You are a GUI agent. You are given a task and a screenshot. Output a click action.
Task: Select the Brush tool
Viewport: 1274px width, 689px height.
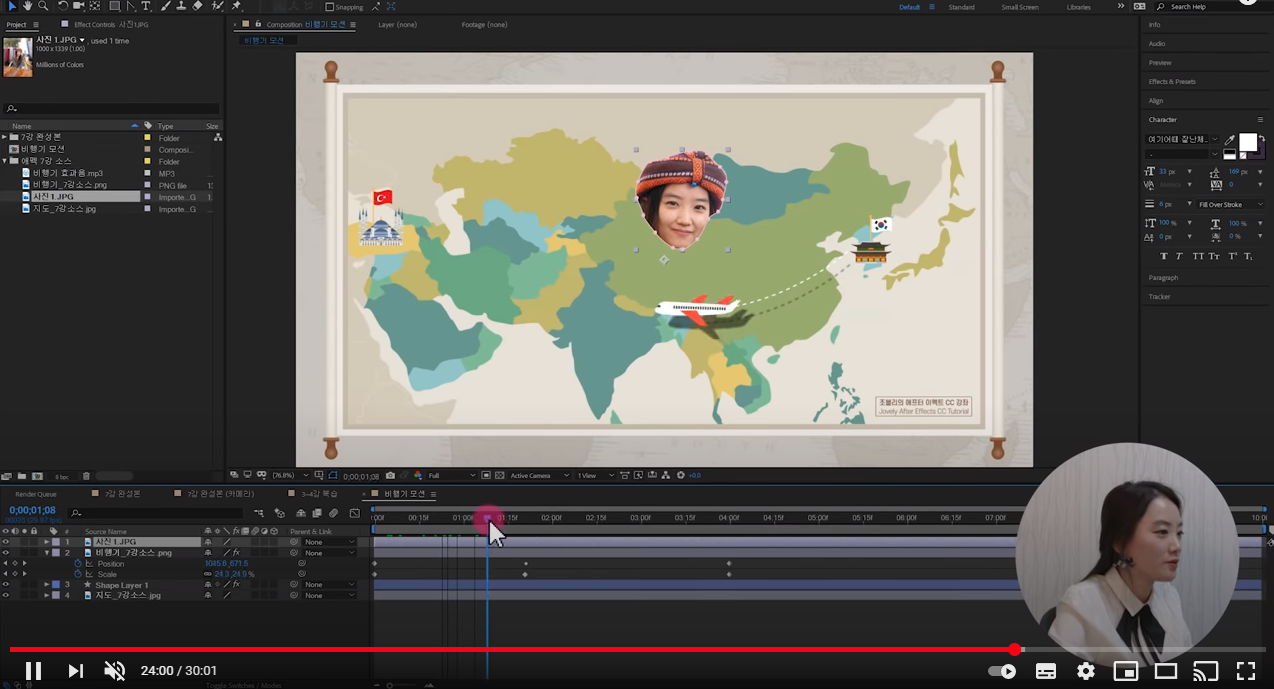(165, 6)
